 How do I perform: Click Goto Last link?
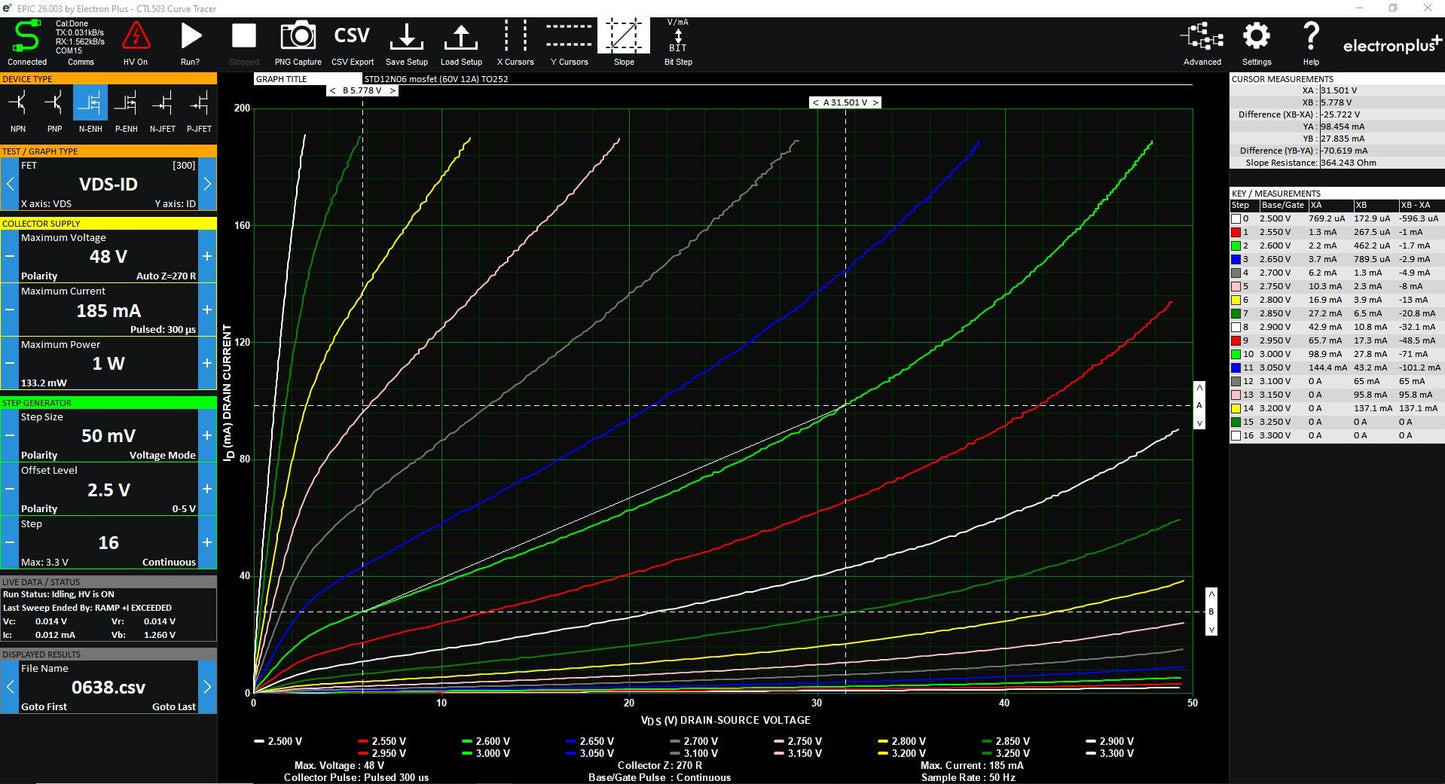click(174, 707)
